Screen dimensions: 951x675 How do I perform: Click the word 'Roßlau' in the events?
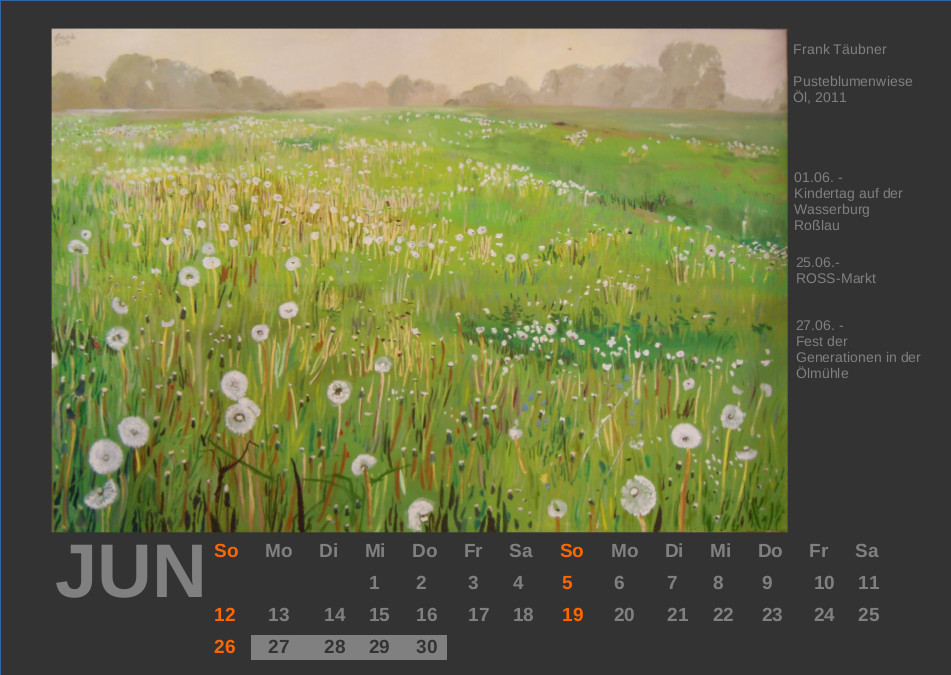817,226
